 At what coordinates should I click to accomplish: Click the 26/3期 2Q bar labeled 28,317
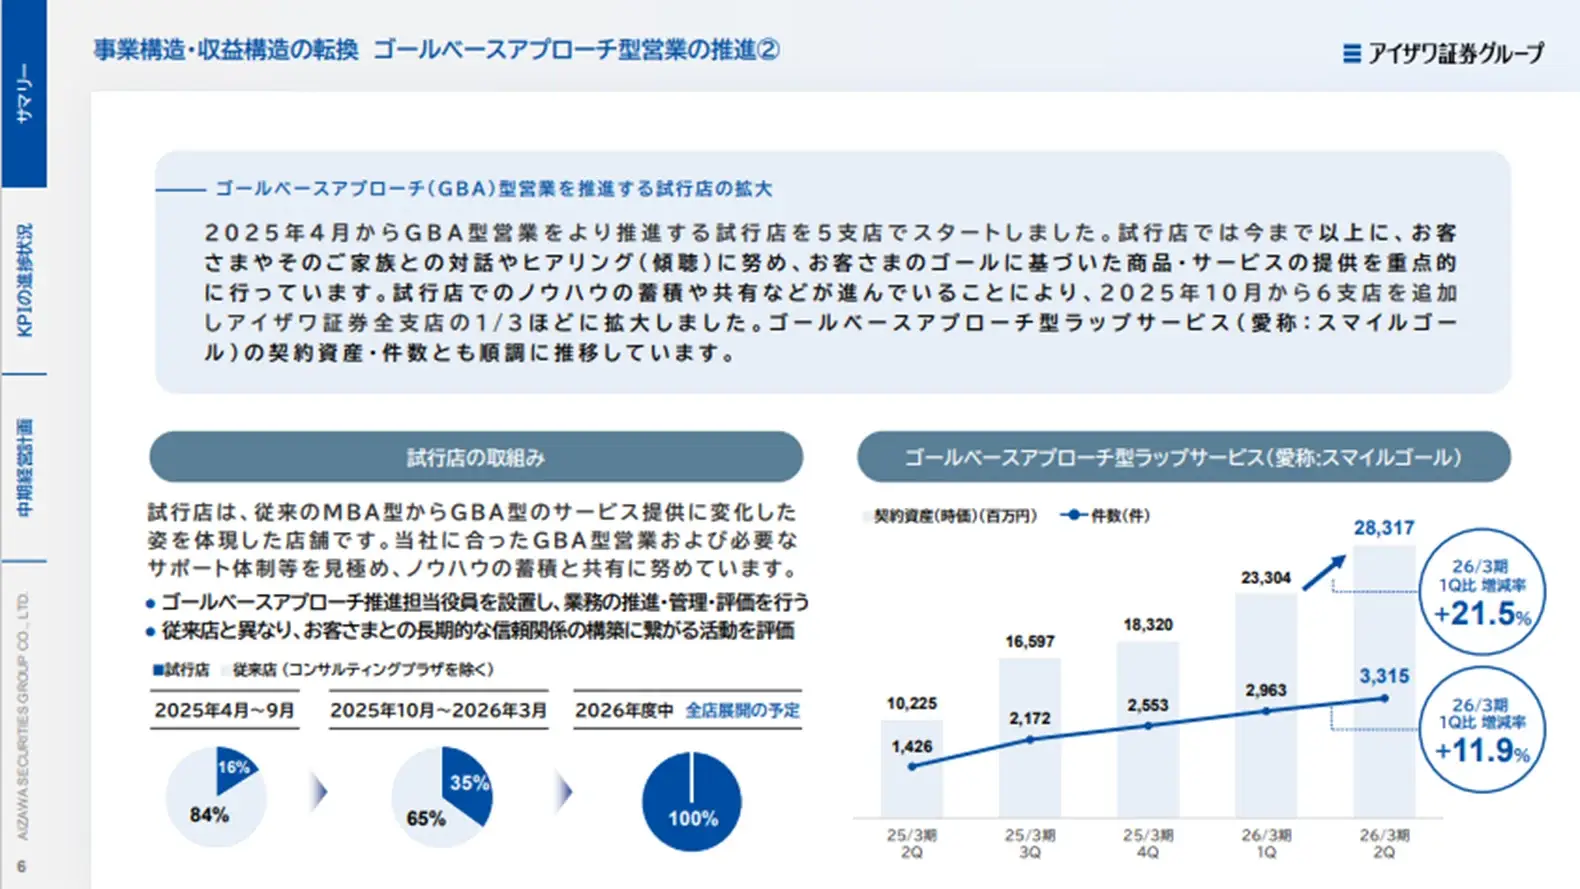pos(1383,680)
